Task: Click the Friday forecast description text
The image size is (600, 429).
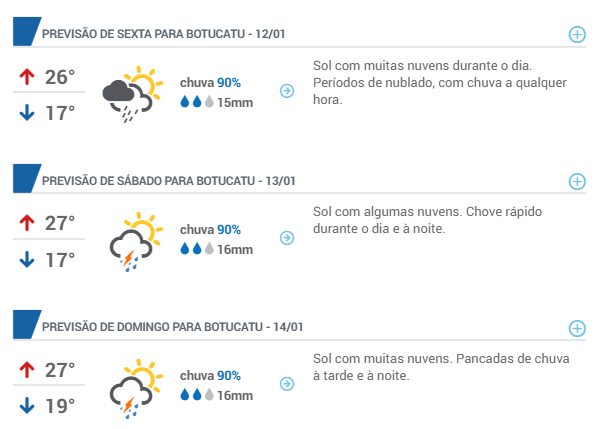Action: pyautogui.click(x=440, y=82)
